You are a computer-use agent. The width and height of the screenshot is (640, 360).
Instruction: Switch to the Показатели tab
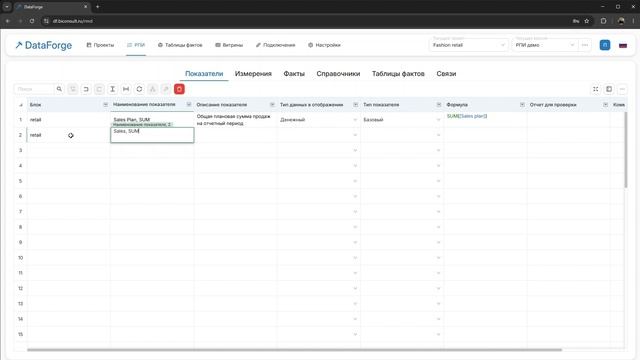click(204, 74)
